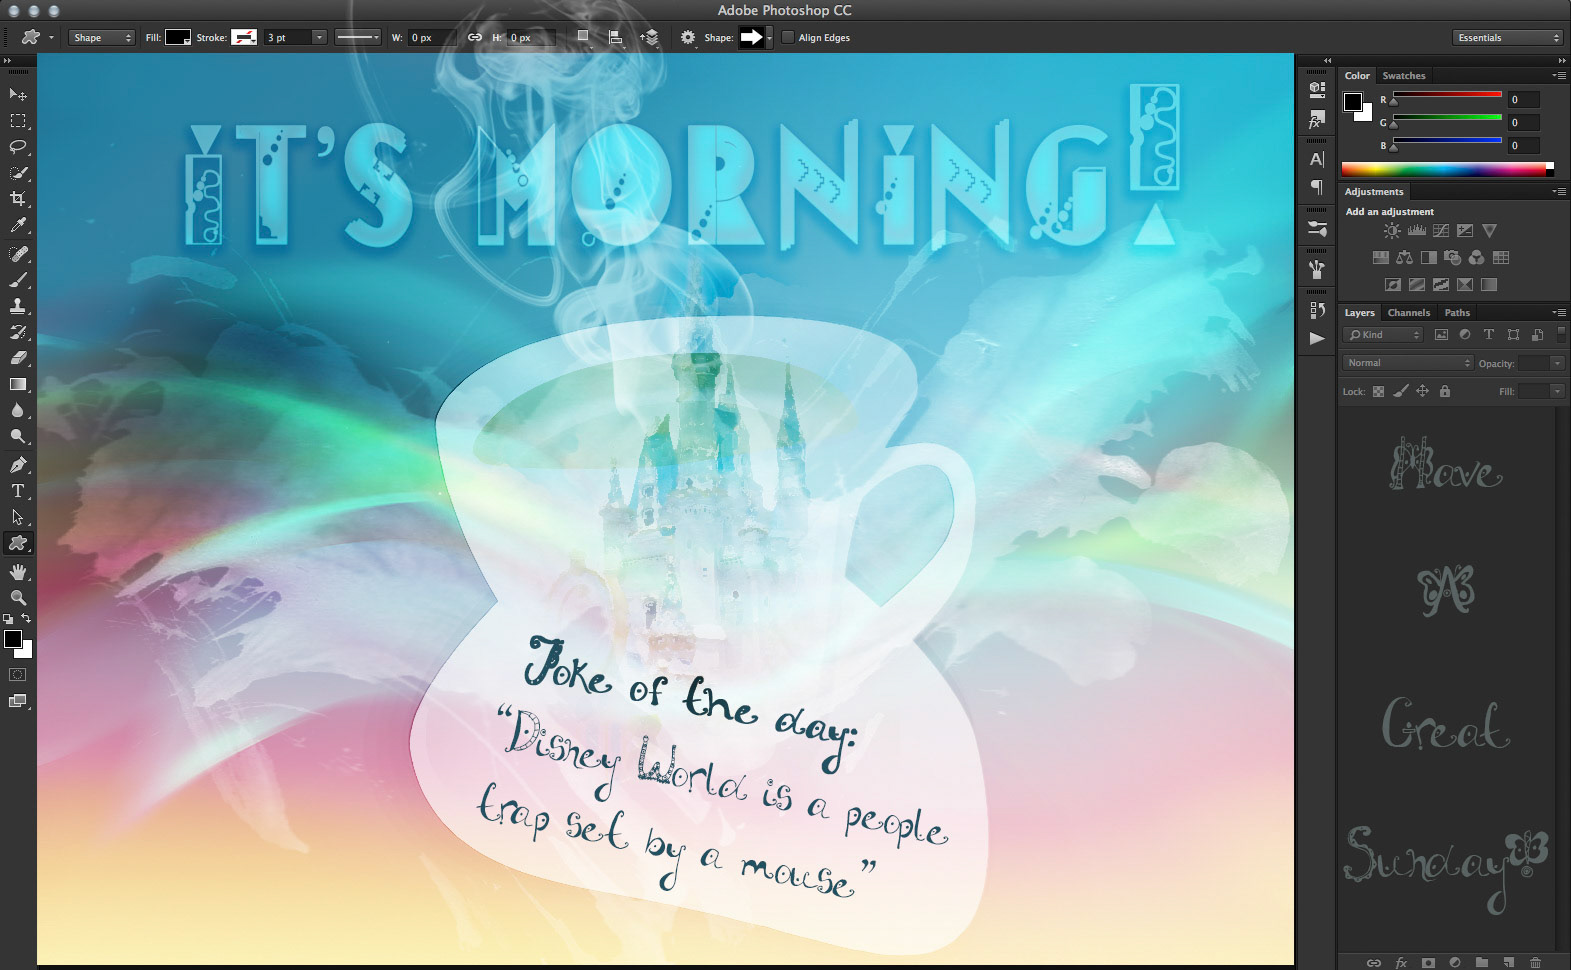Select the Rectangular Marquee tool
Image resolution: width=1571 pixels, height=970 pixels.
coord(18,121)
